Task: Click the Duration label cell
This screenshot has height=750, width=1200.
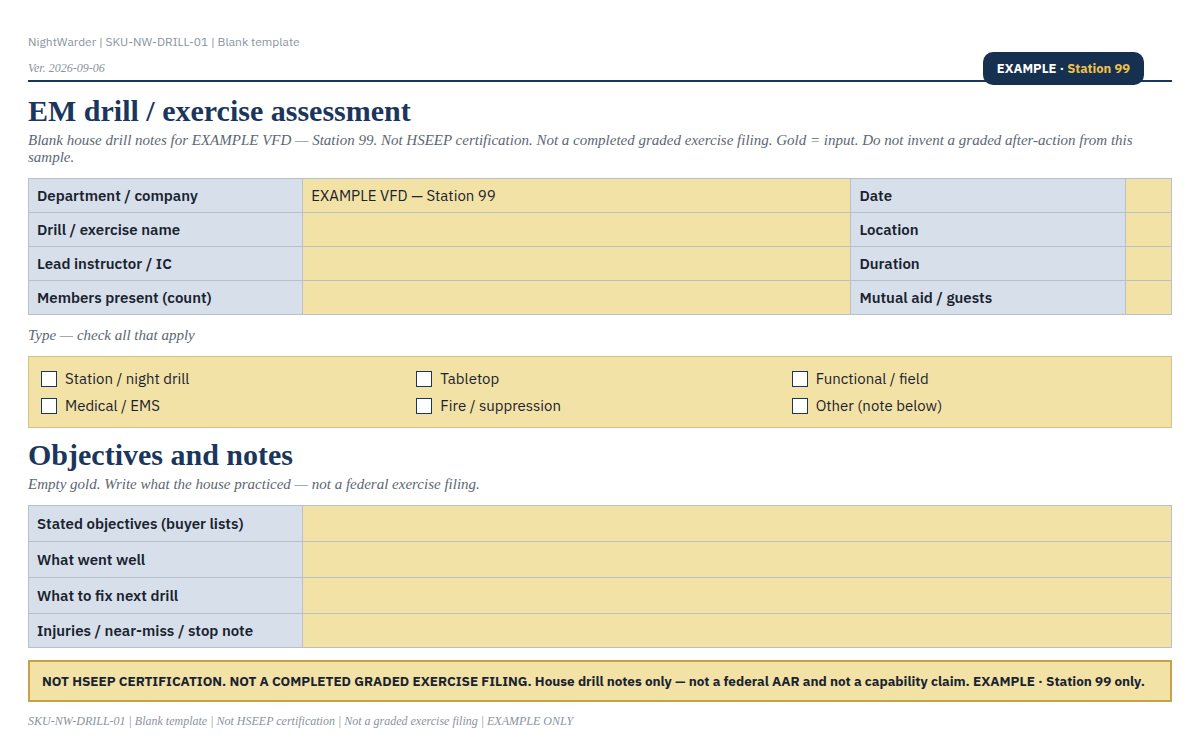Action: pyautogui.click(x=988, y=264)
